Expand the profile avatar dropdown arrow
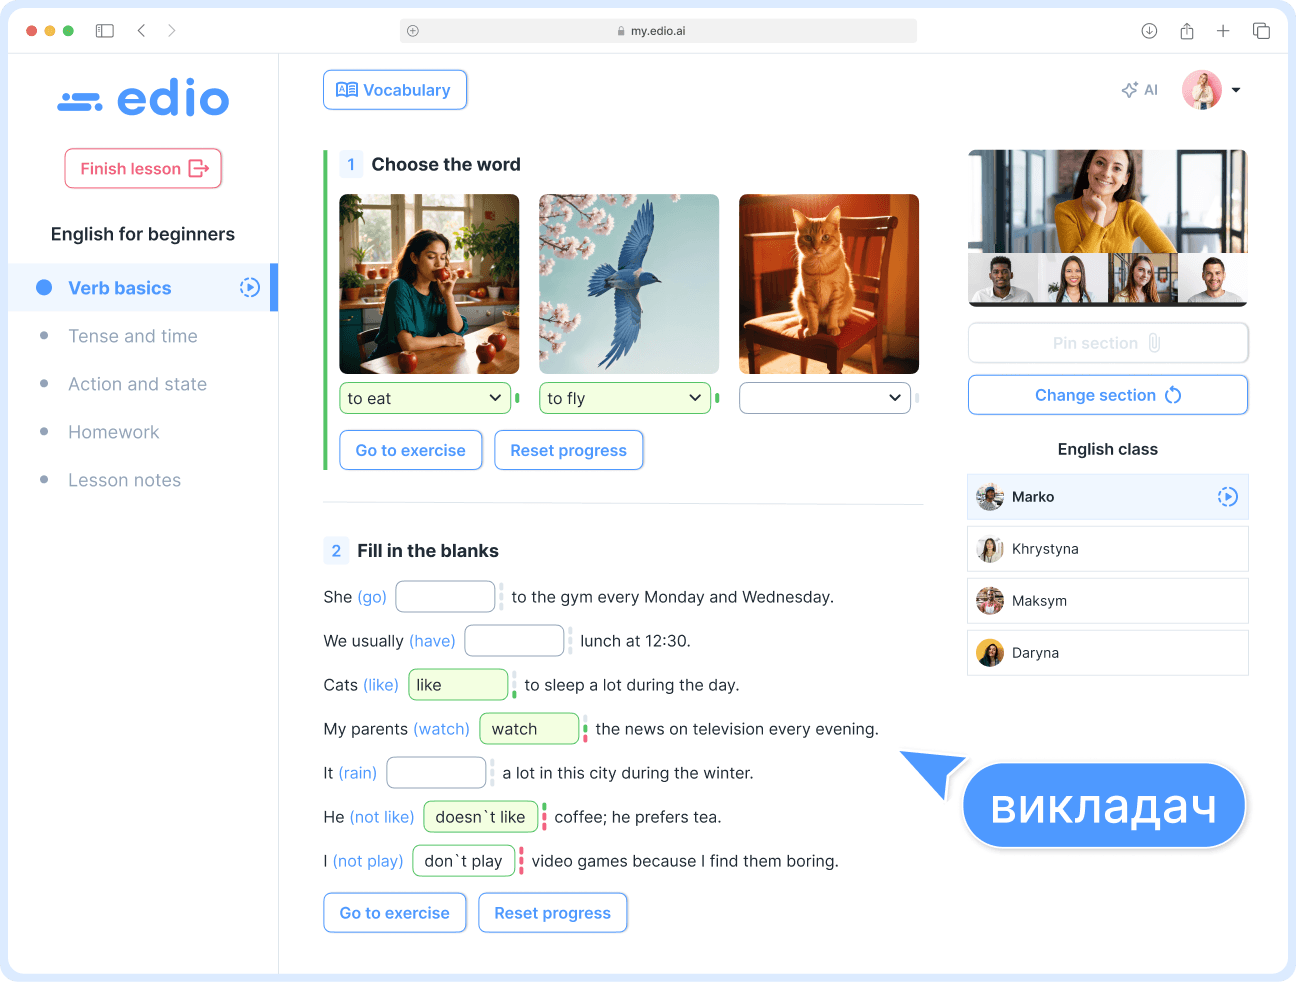The height and width of the screenshot is (982, 1296). click(1237, 90)
